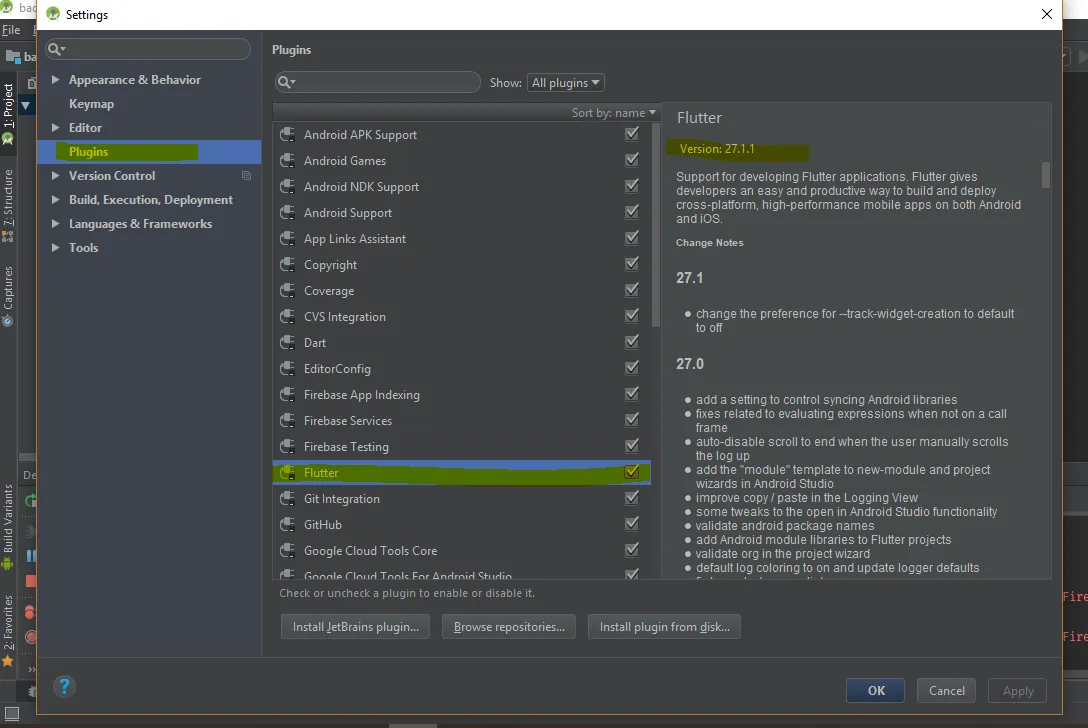This screenshot has width=1088, height=728.
Task: Click the Dart plugin icon
Action: tap(287, 343)
